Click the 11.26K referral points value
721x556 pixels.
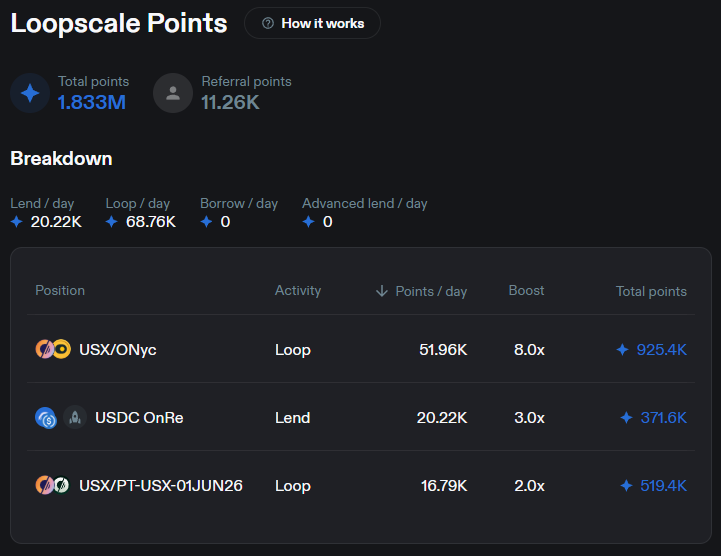point(230,102)
